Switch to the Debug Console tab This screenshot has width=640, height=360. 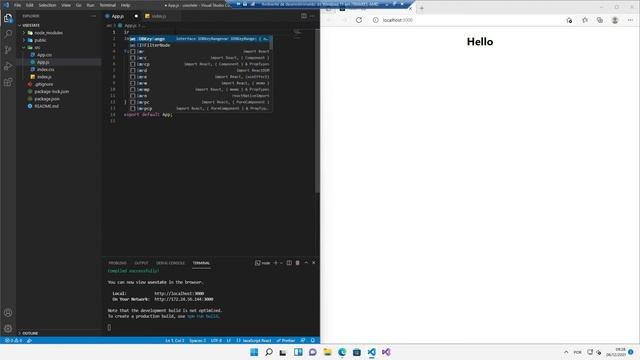pos(171,263)
